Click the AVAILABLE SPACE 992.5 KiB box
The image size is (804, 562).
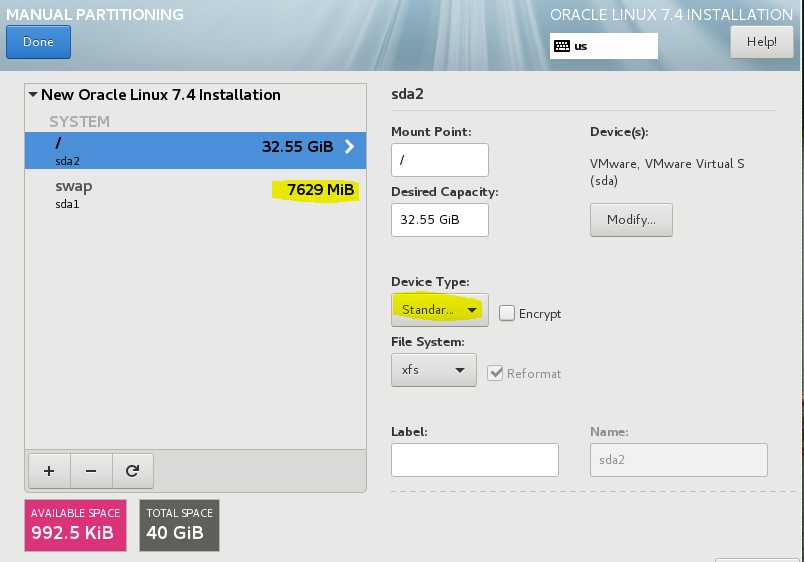tap(75, 526)
